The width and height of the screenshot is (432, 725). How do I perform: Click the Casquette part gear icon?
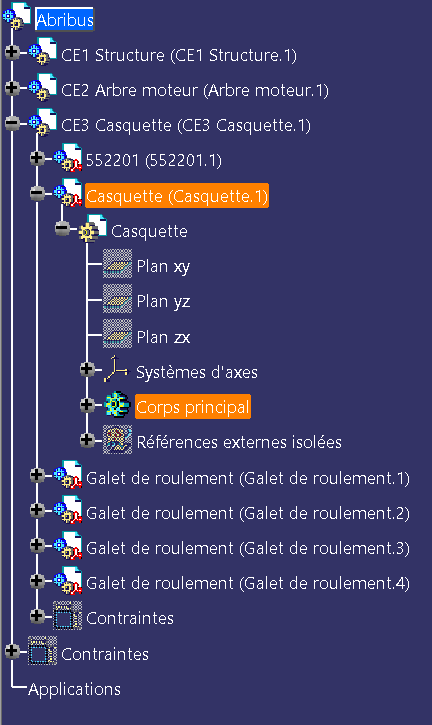pos(93,229)
